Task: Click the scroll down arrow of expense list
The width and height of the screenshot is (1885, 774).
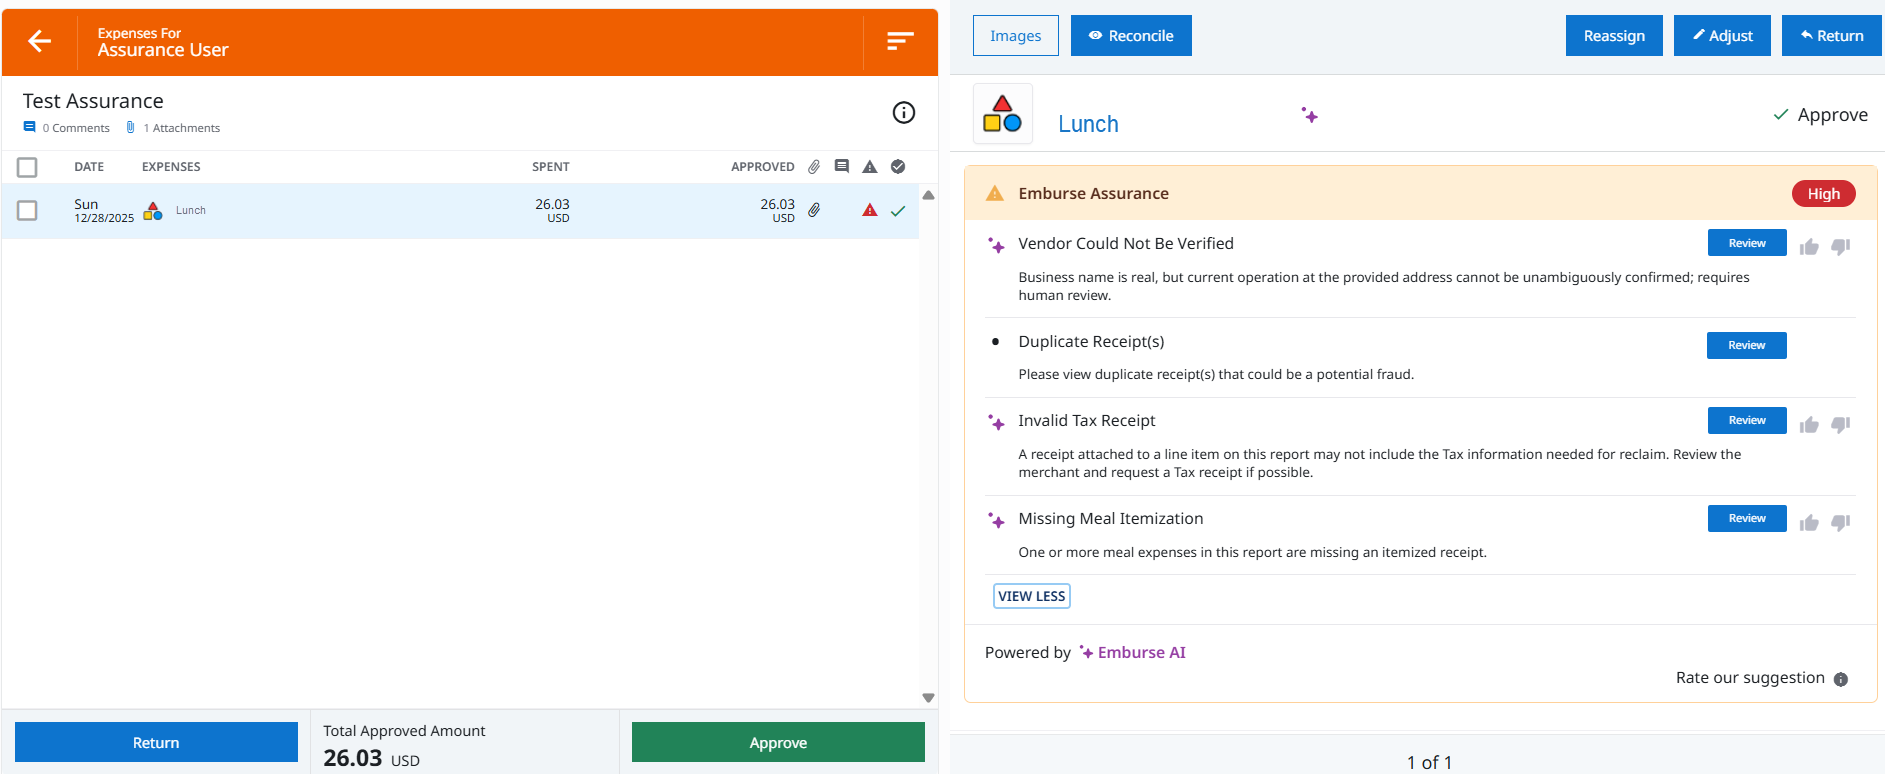Action: coord(928,698)
